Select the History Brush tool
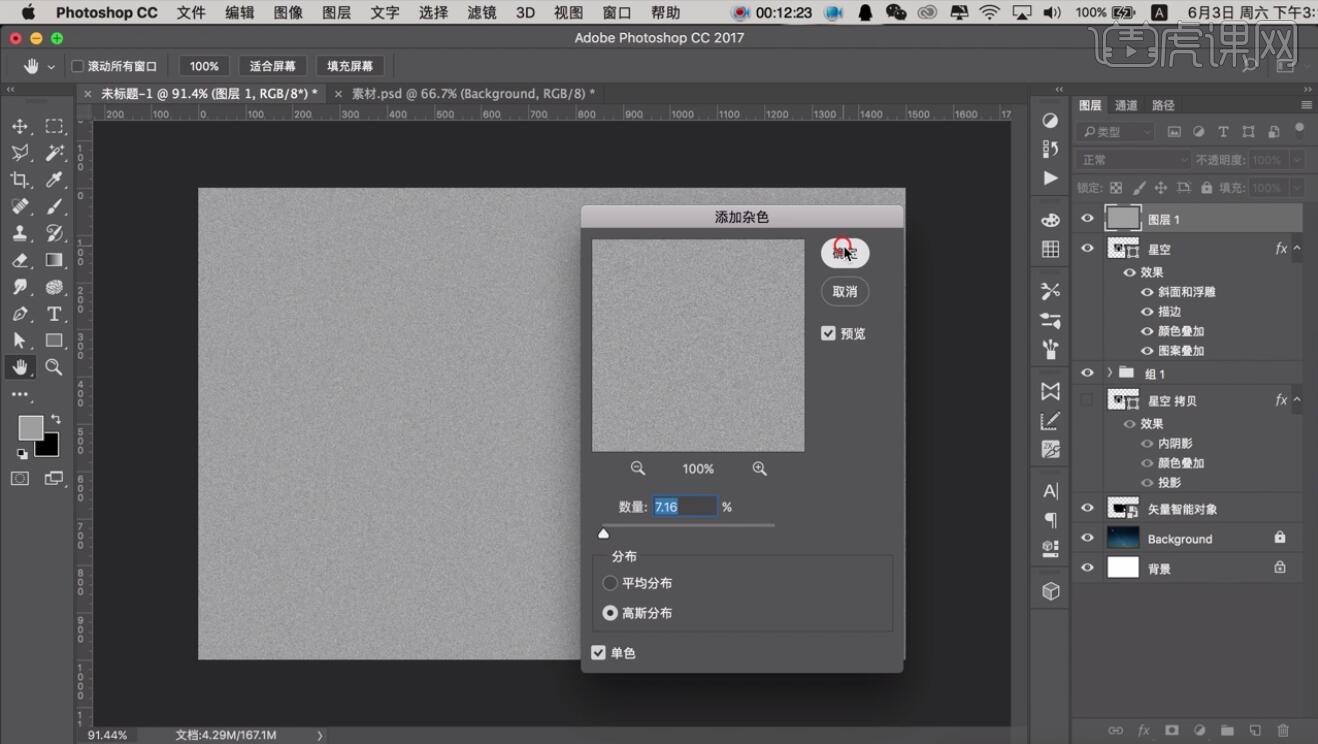Screen dimensions: 1318x744 point(54,233)
